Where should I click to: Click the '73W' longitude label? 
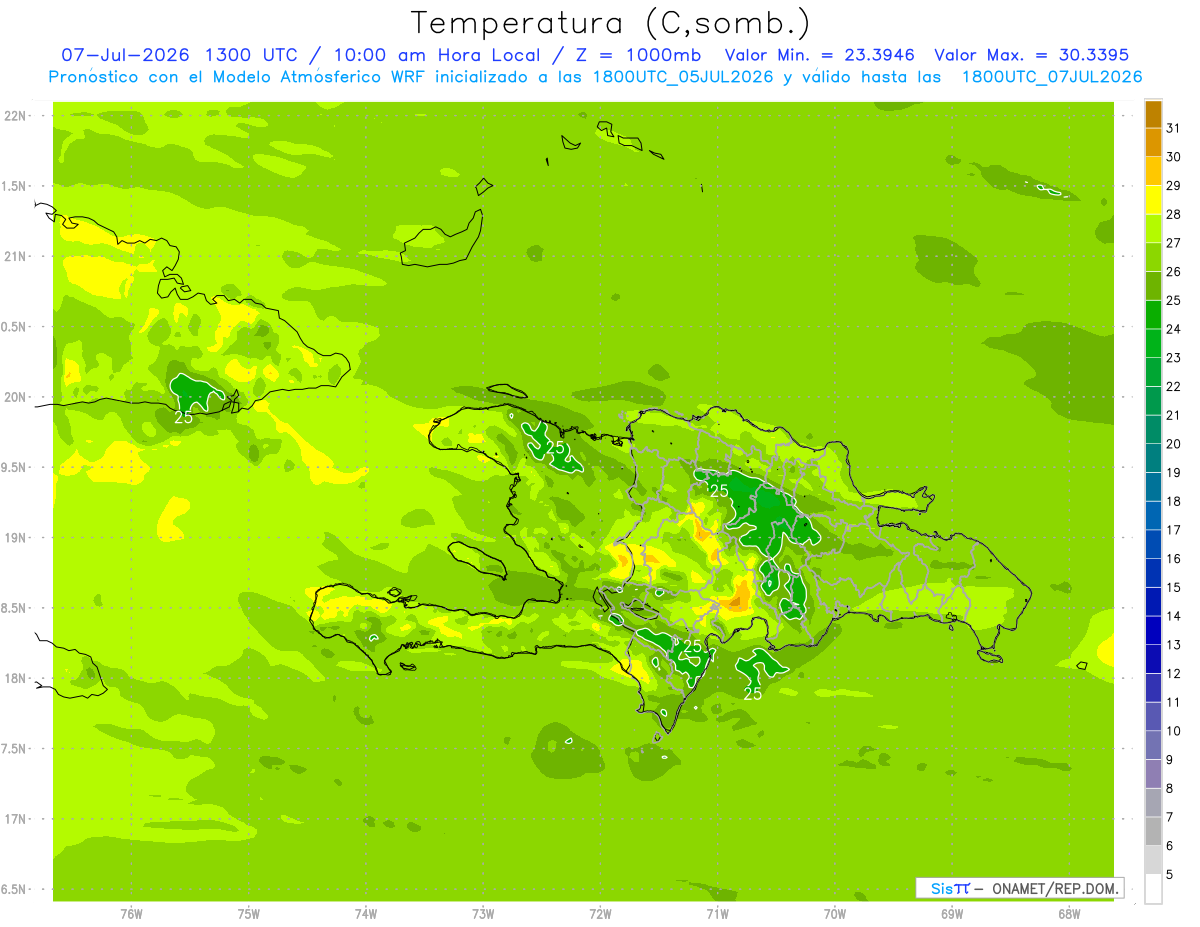pyautogui.click(x=483, y=913)
